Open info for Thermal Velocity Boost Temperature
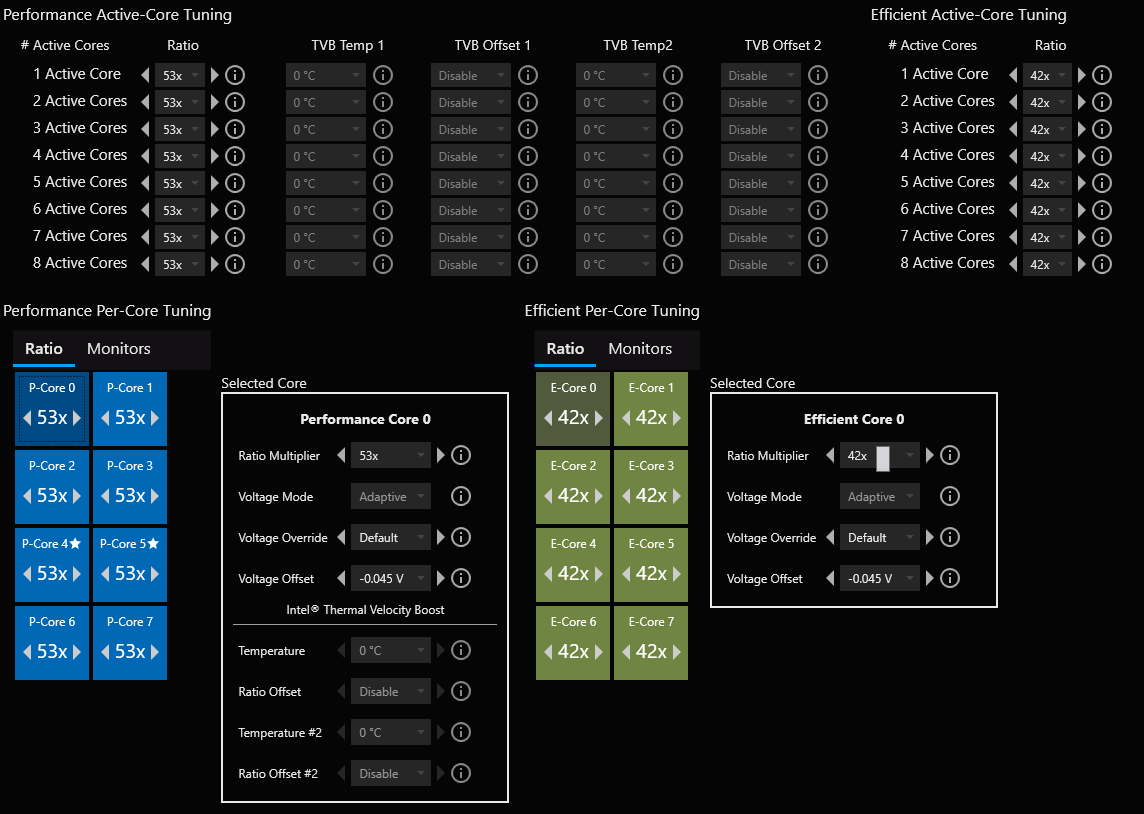The height and width of the screenshot is (814, 1144). [x=461, y=650]
